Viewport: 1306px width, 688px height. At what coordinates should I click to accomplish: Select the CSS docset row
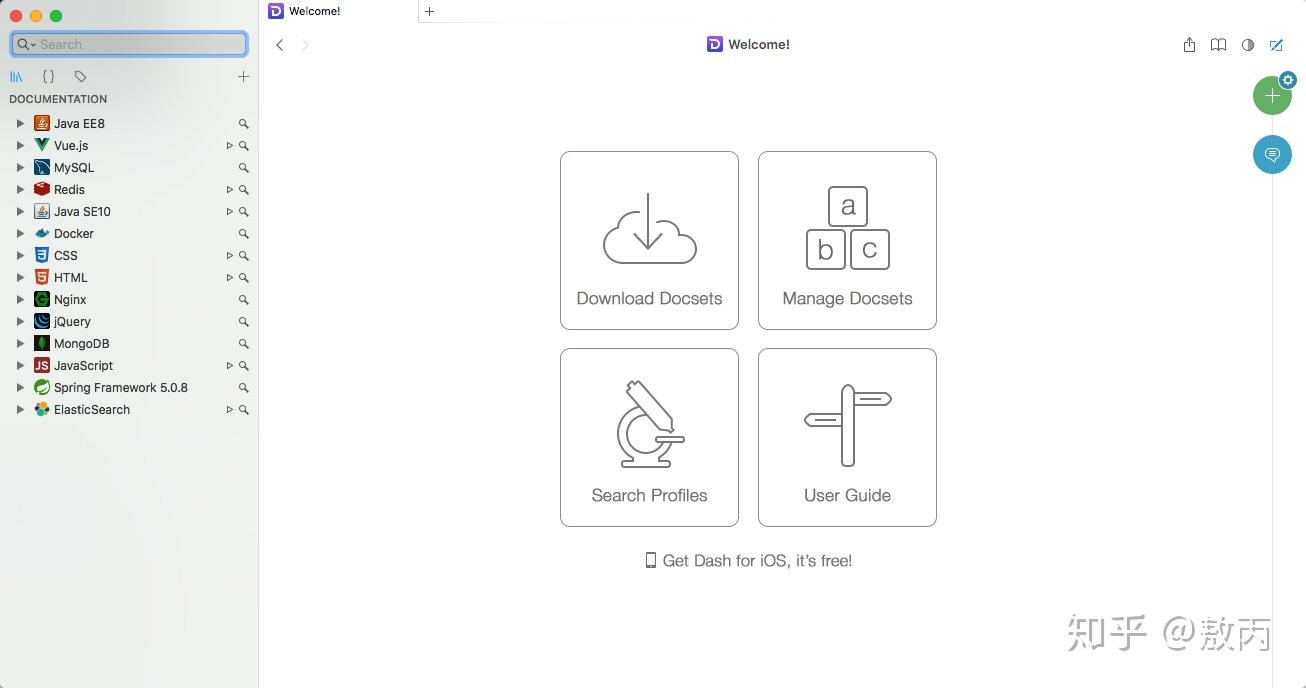[129, 256]
